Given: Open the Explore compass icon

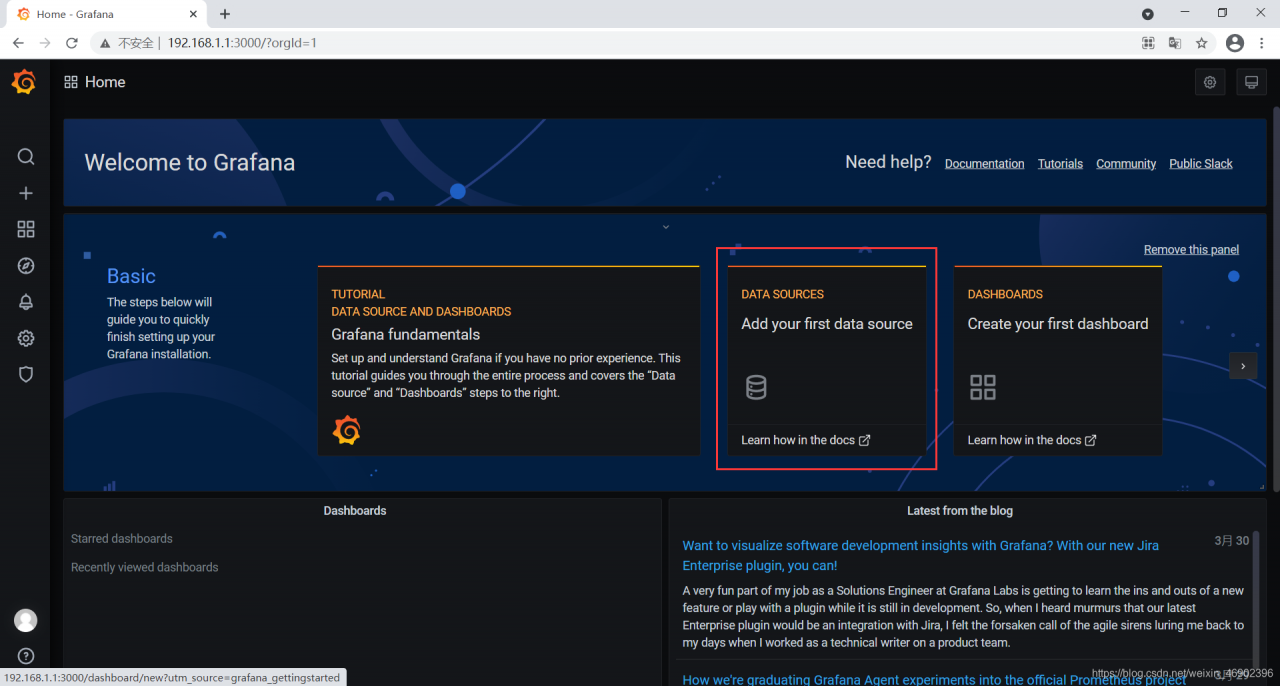Looking at the screenshot, I should click(26, 266).
